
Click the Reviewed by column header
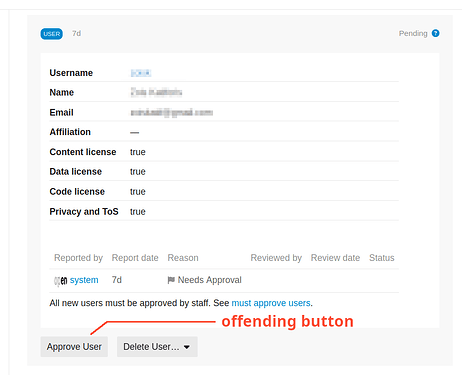[x=276, y=258]
